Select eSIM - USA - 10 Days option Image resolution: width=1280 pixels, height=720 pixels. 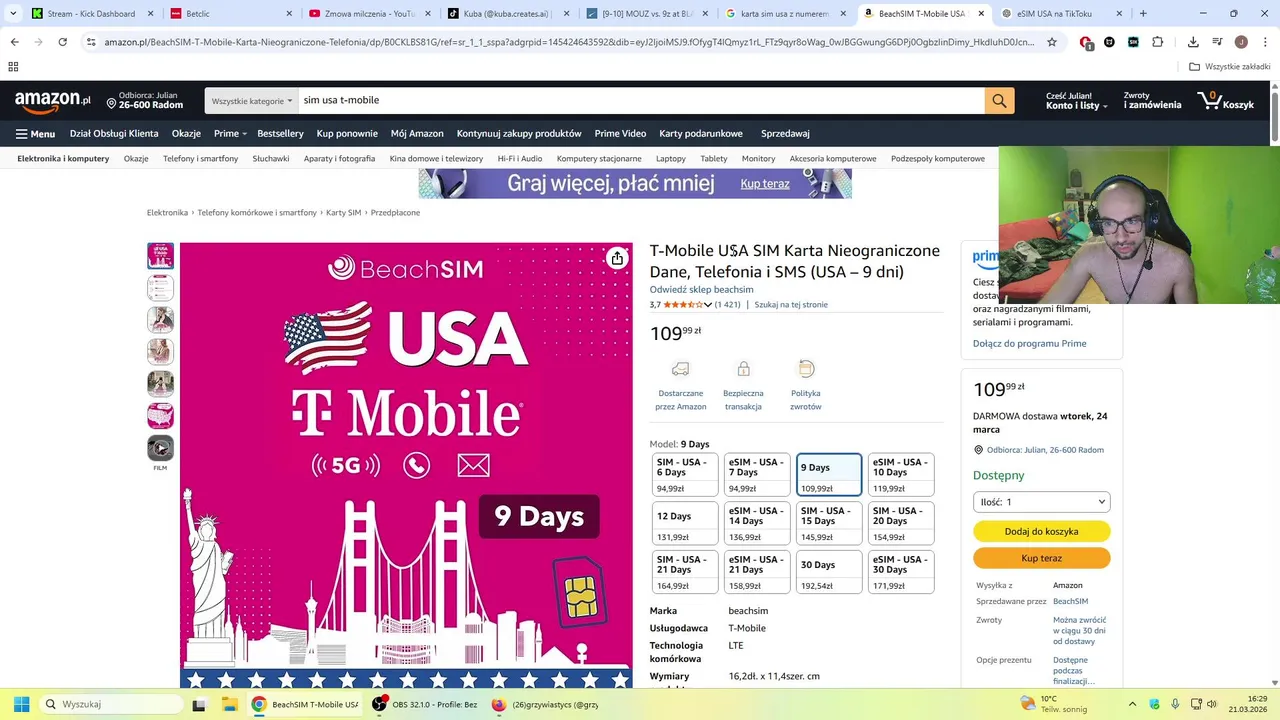pyautogui.click(x=901, y=475)
